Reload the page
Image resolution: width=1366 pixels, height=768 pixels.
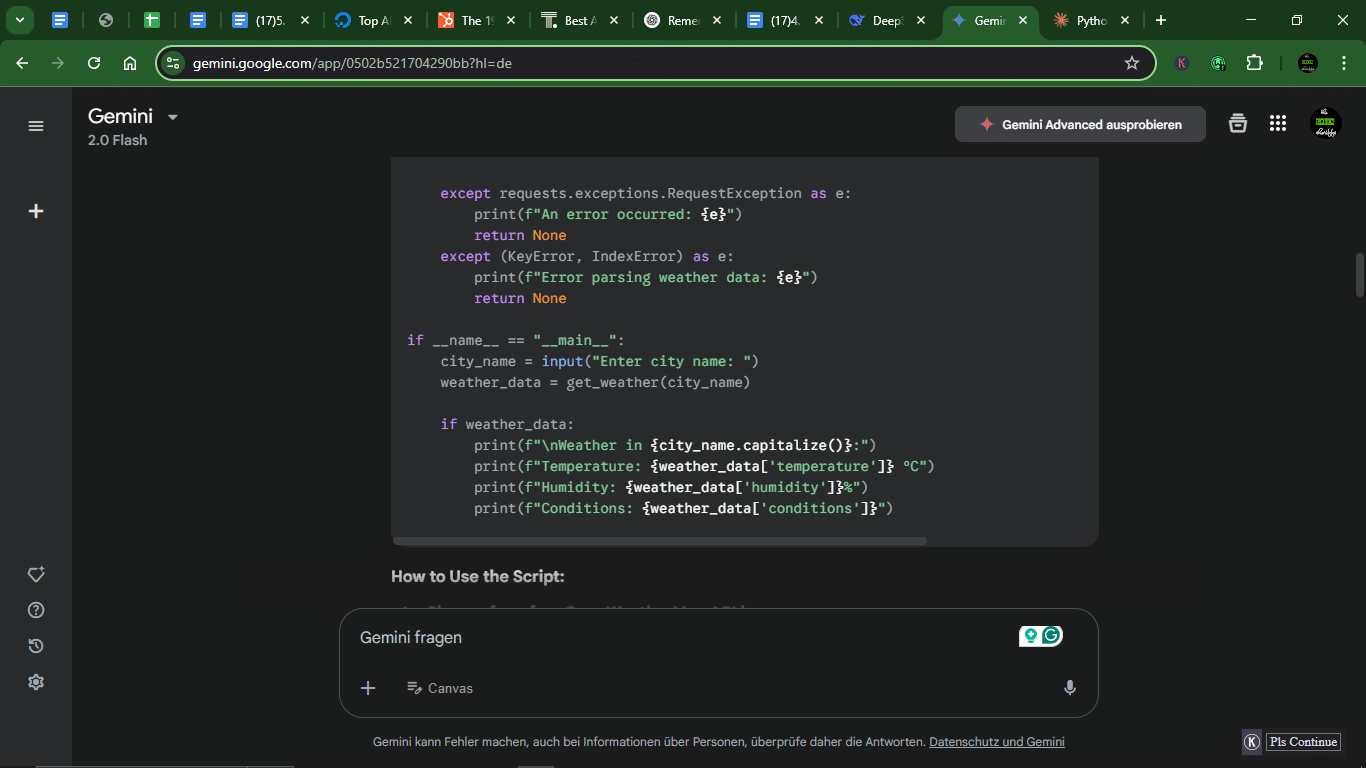[94, 63]
